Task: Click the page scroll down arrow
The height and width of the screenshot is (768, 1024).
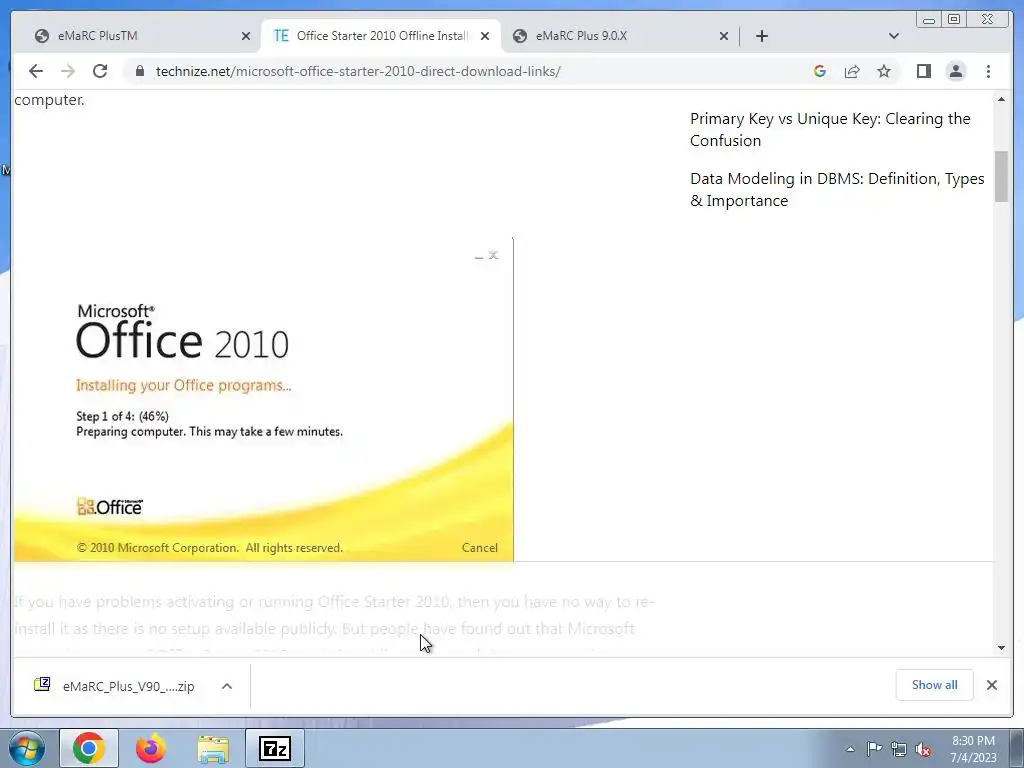Action: coord(1001,648)
